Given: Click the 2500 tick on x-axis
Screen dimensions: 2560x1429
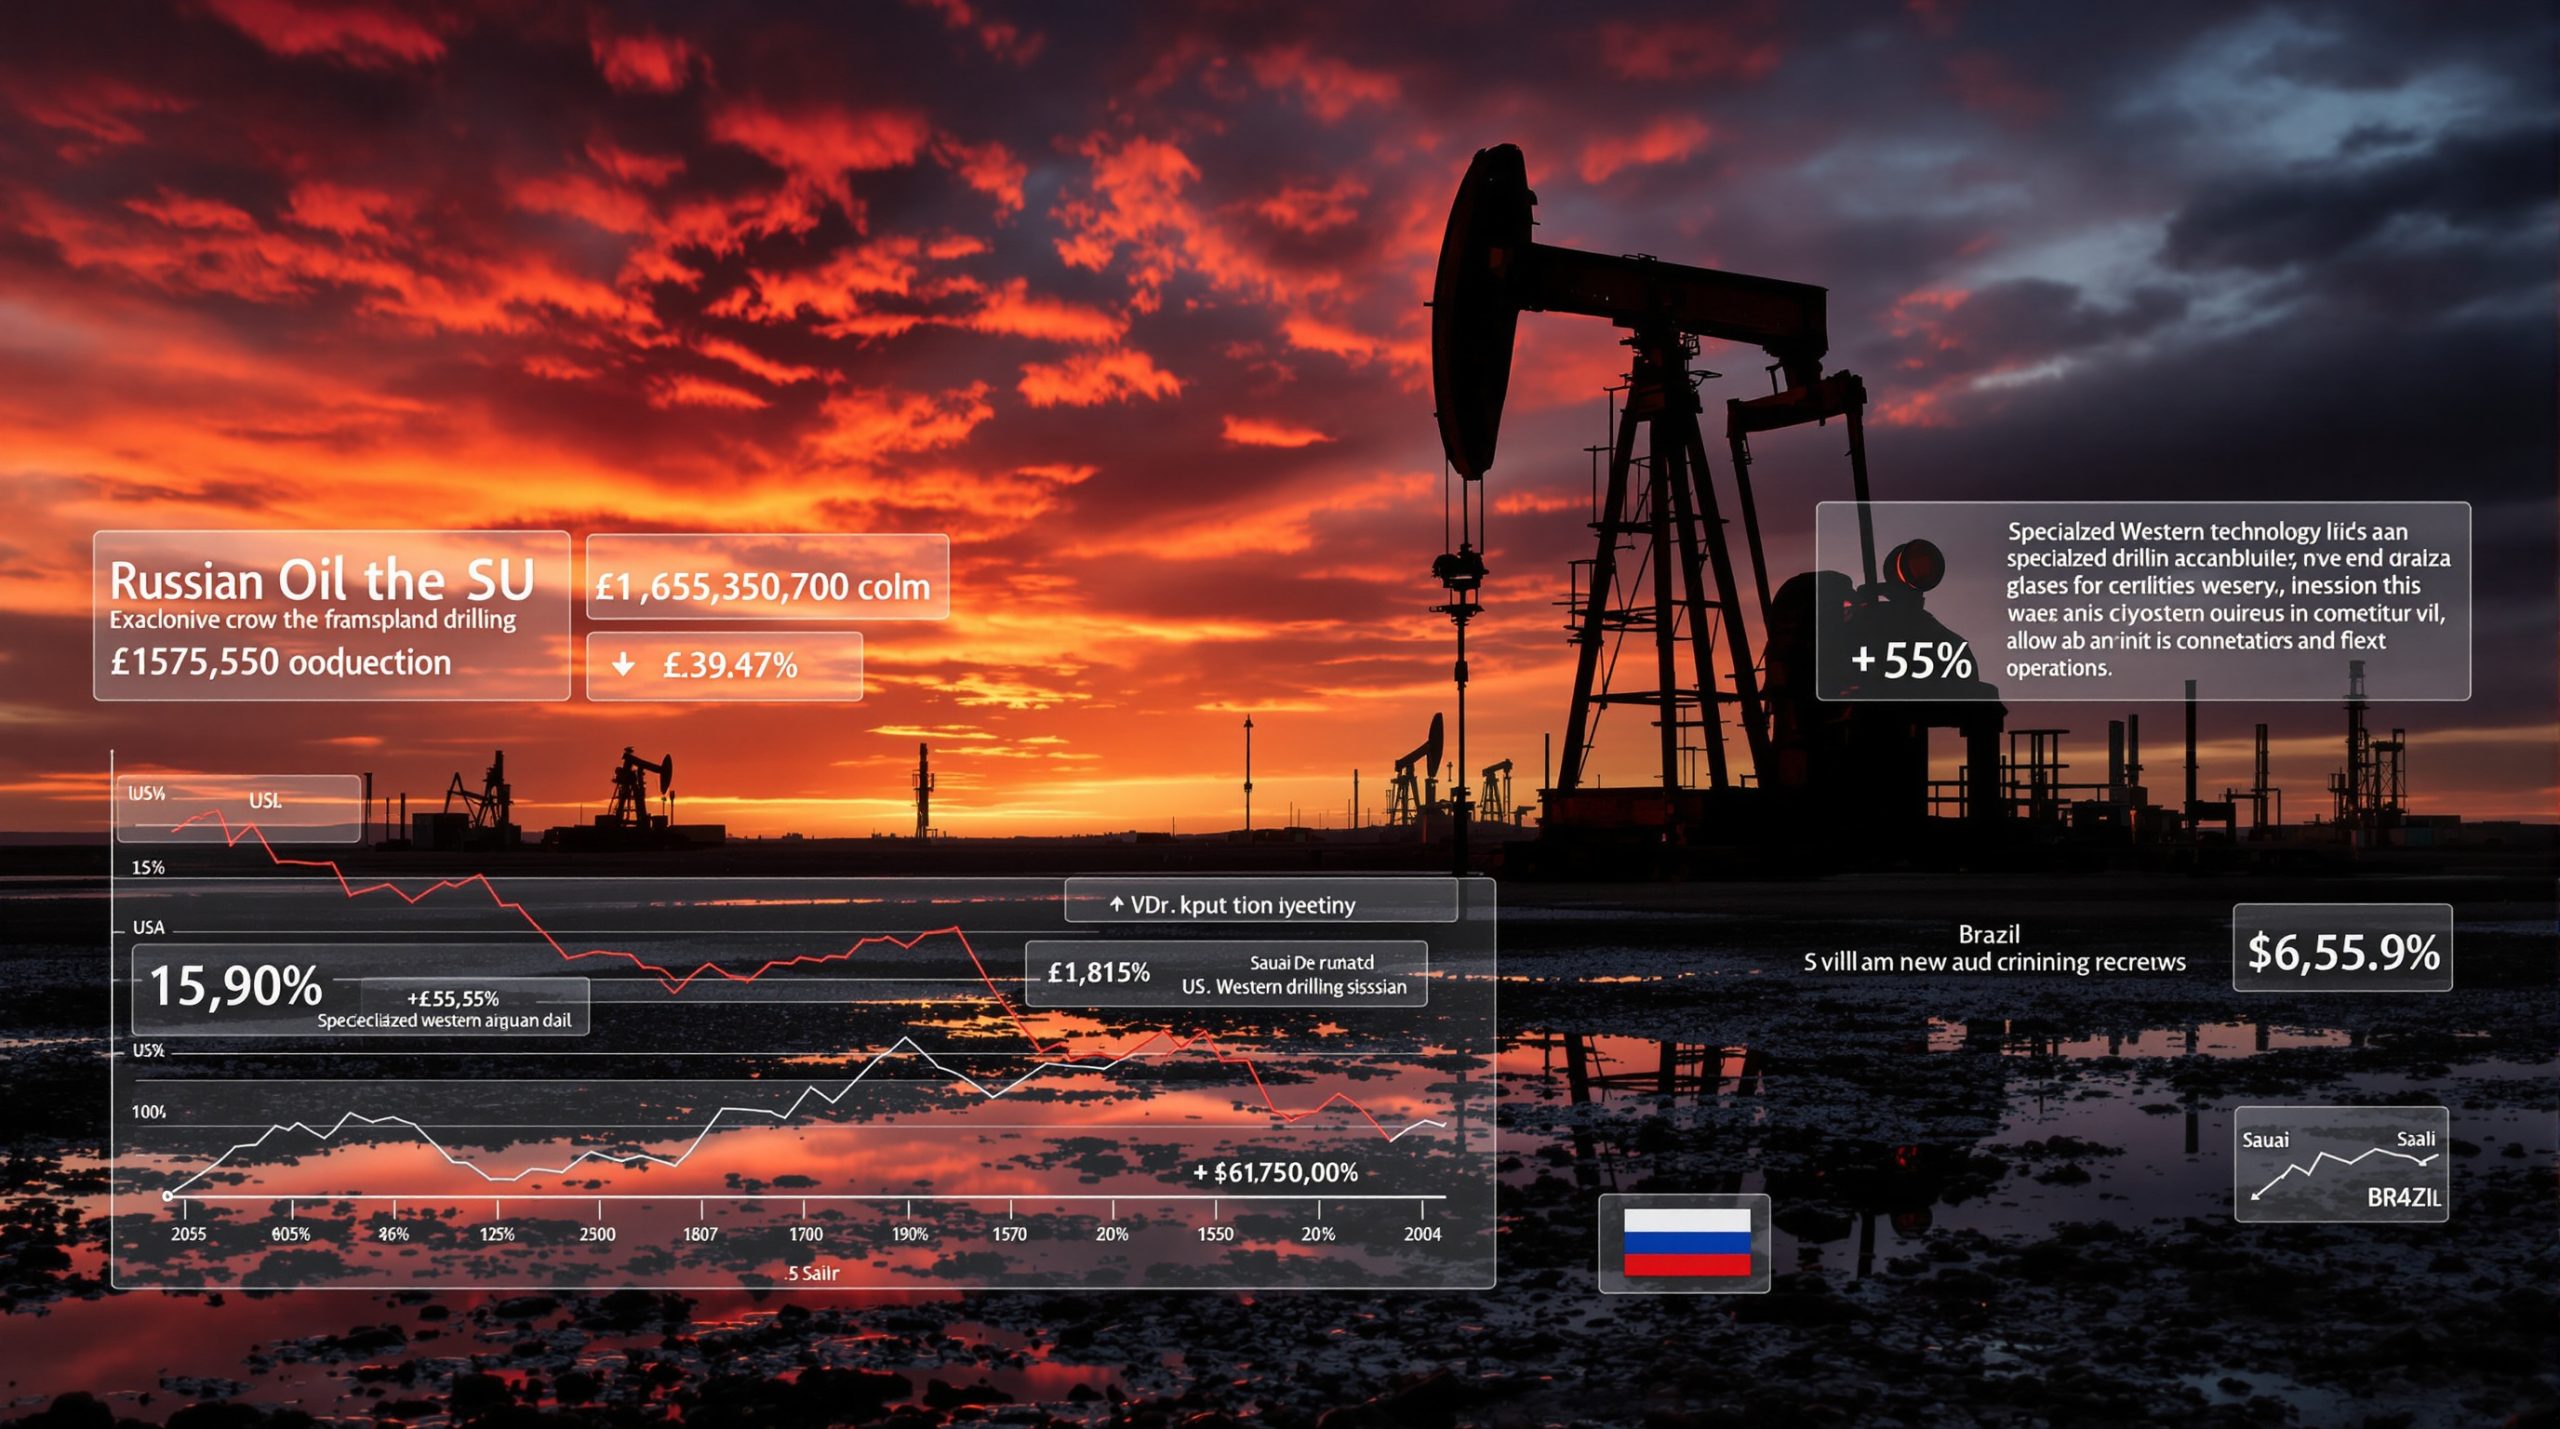Looking at the screenshot, I should tap(598, 1234).
